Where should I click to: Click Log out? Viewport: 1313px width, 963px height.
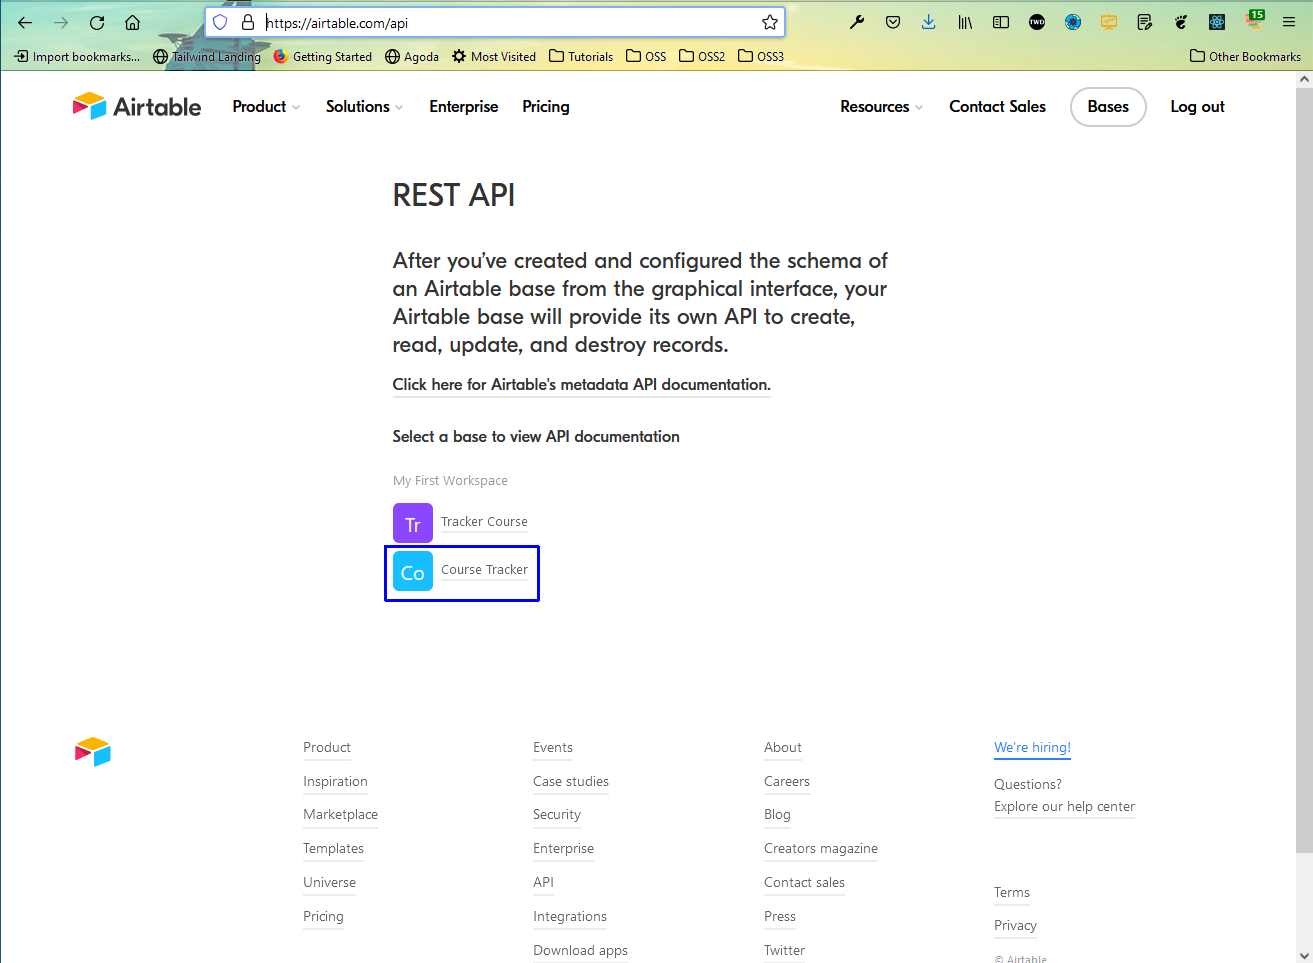(x=1197, y=107)
